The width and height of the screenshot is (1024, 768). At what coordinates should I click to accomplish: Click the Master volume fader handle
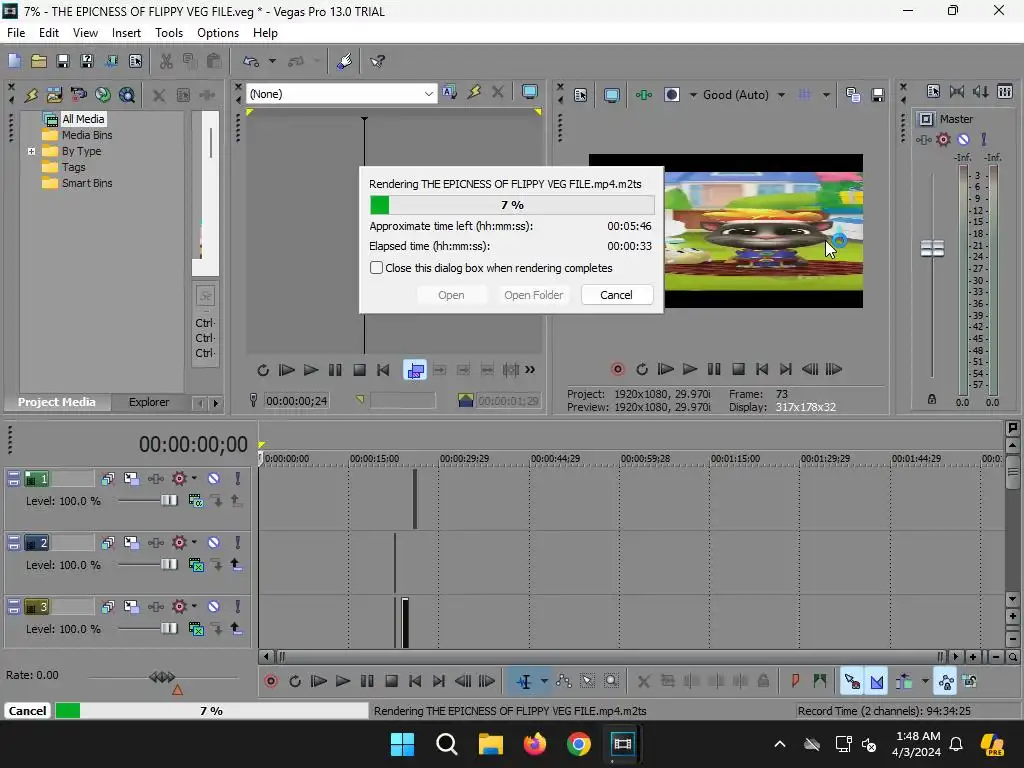932,248
